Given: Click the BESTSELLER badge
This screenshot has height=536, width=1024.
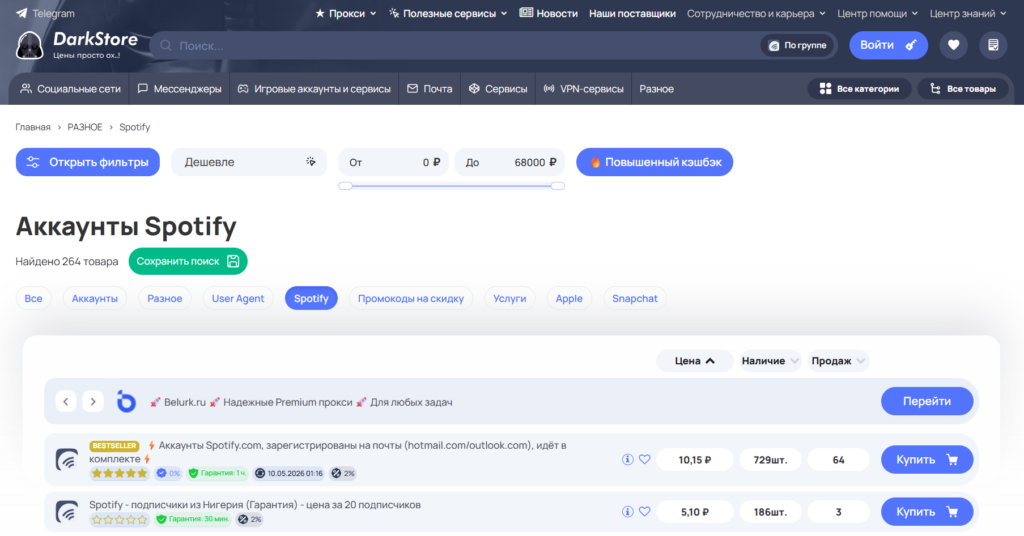Looking at the screenshot, I should [114, 446].
